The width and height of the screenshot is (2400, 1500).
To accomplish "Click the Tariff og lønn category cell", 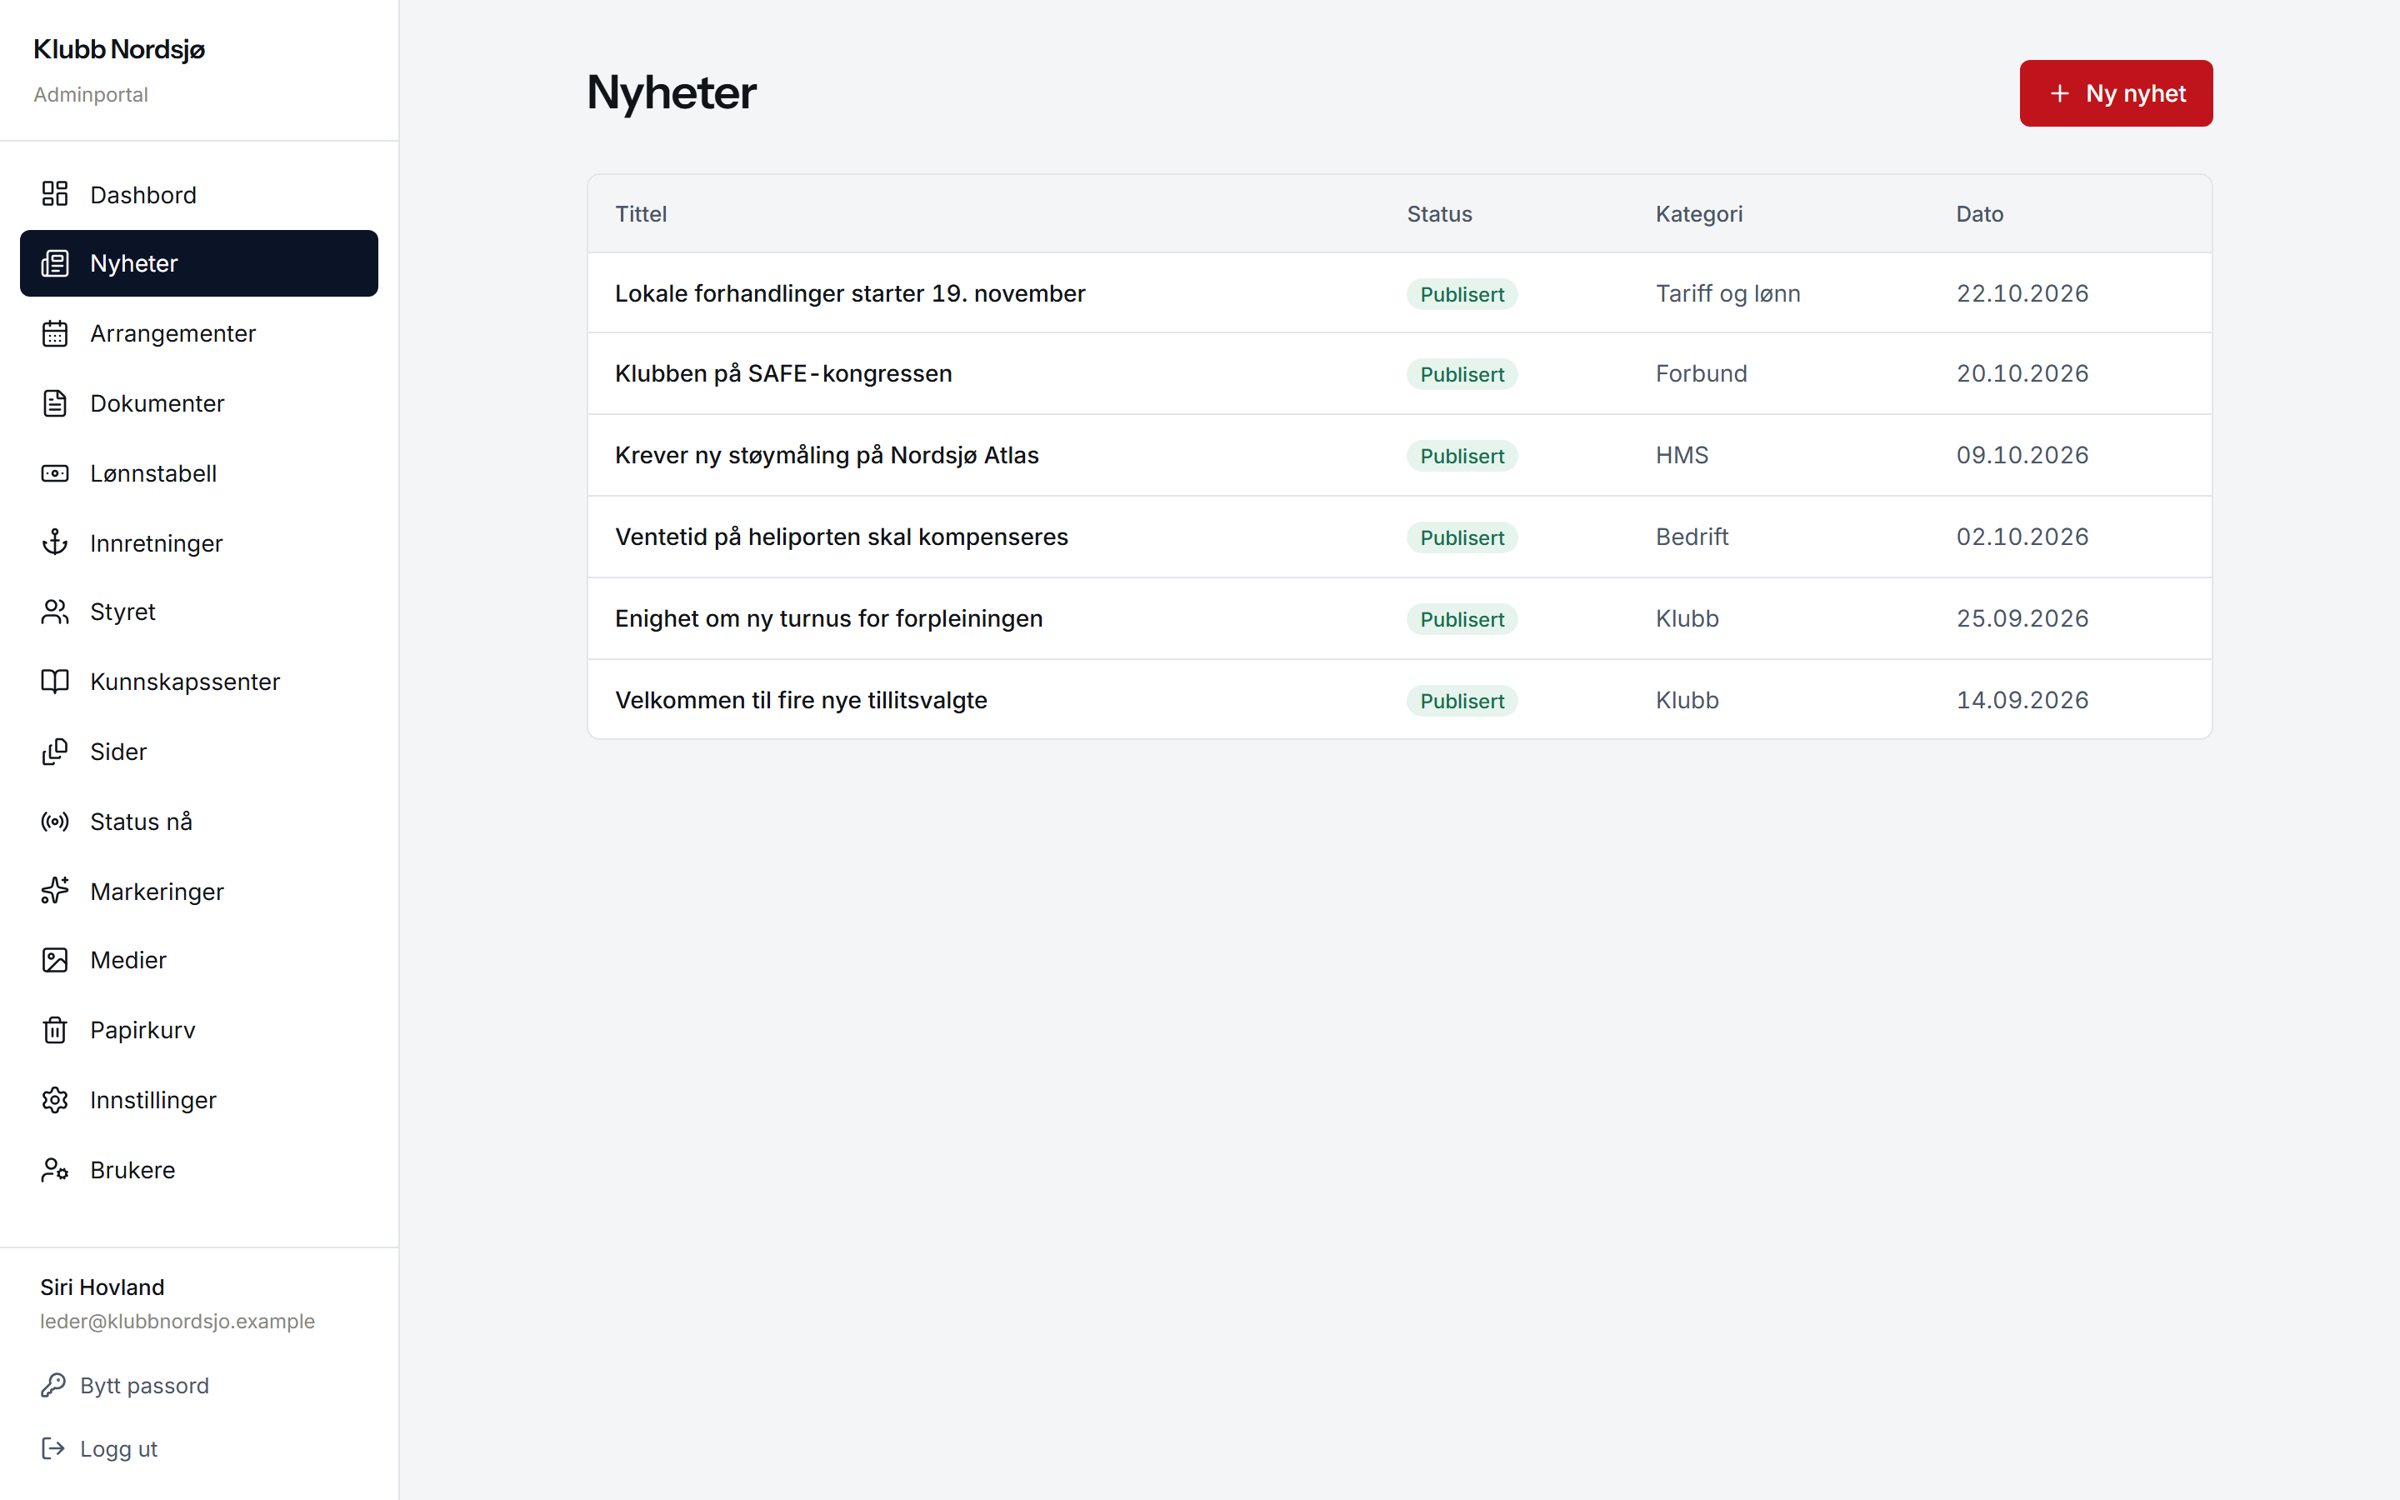I will point(1728,293).
